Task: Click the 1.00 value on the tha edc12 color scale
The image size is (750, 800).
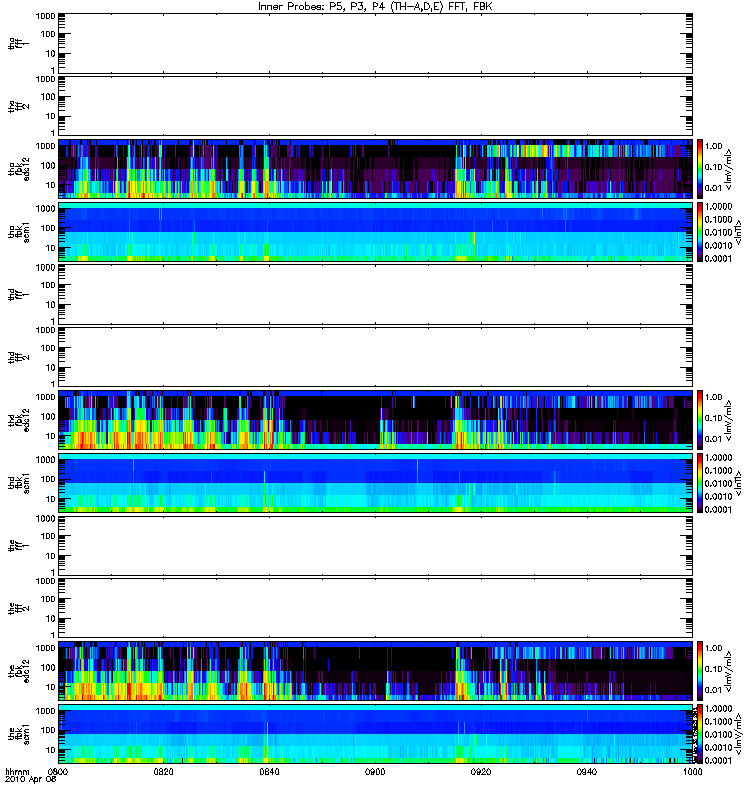Action: (x=713, y=146)
